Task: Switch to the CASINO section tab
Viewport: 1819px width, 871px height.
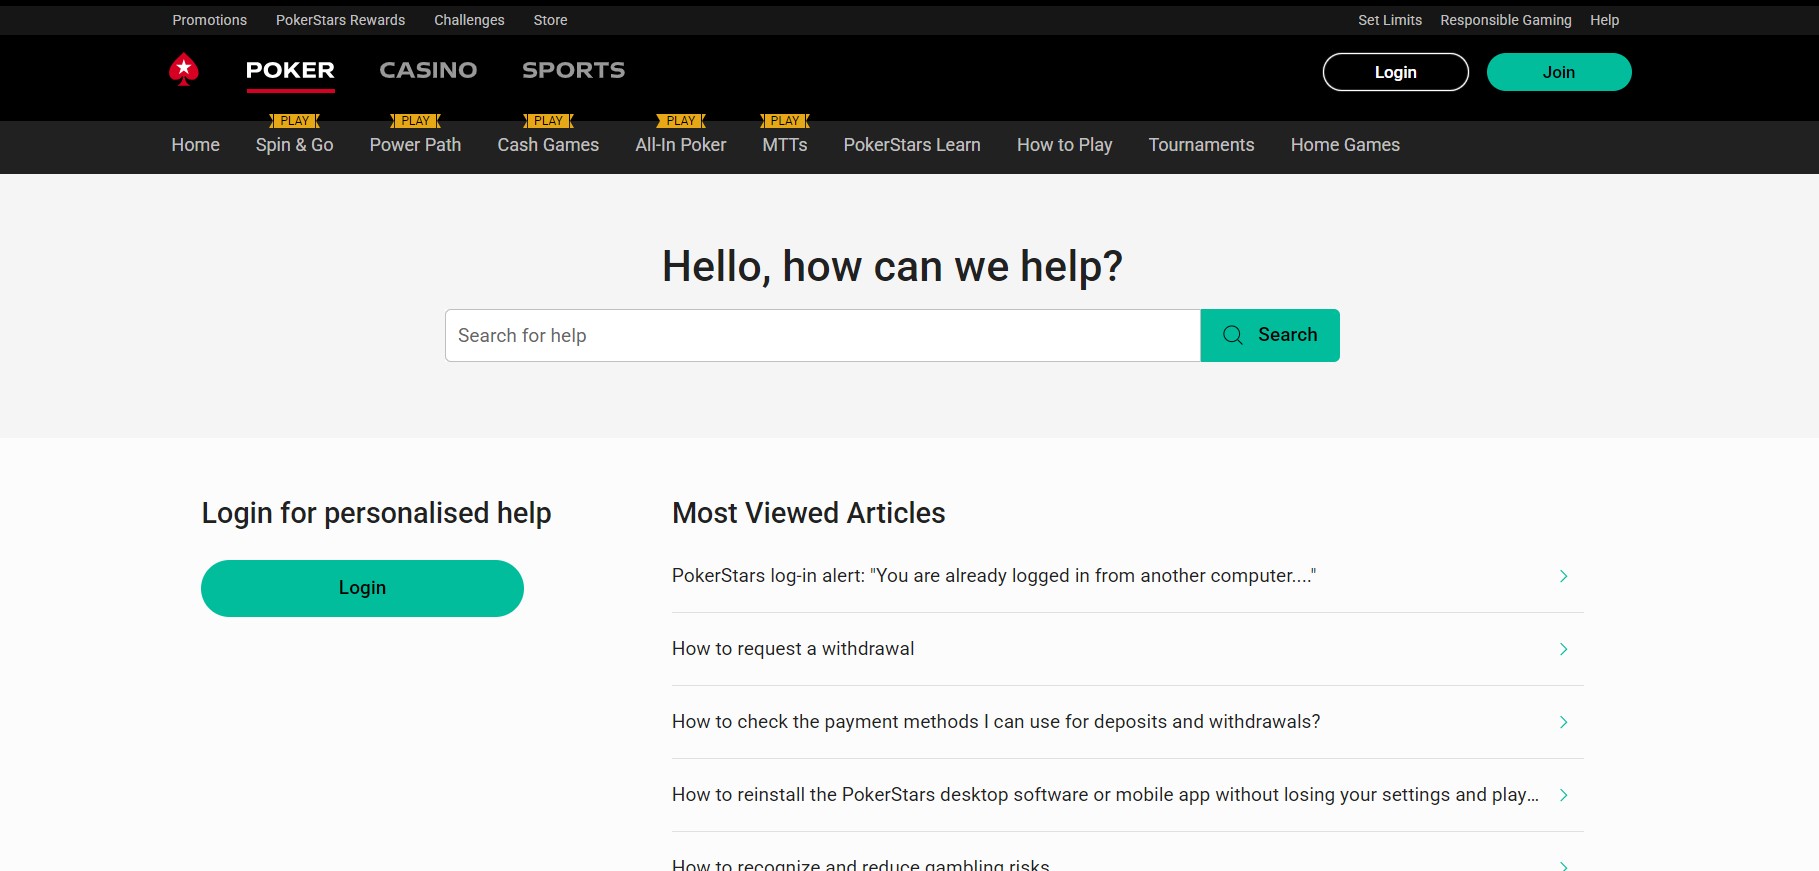Action: point(428,70)
